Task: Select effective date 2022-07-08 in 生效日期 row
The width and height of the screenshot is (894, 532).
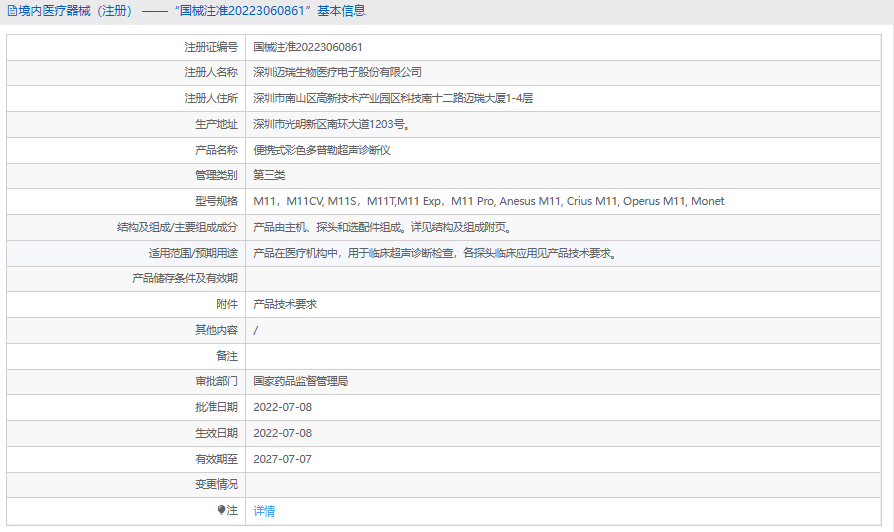Action: 283,433
